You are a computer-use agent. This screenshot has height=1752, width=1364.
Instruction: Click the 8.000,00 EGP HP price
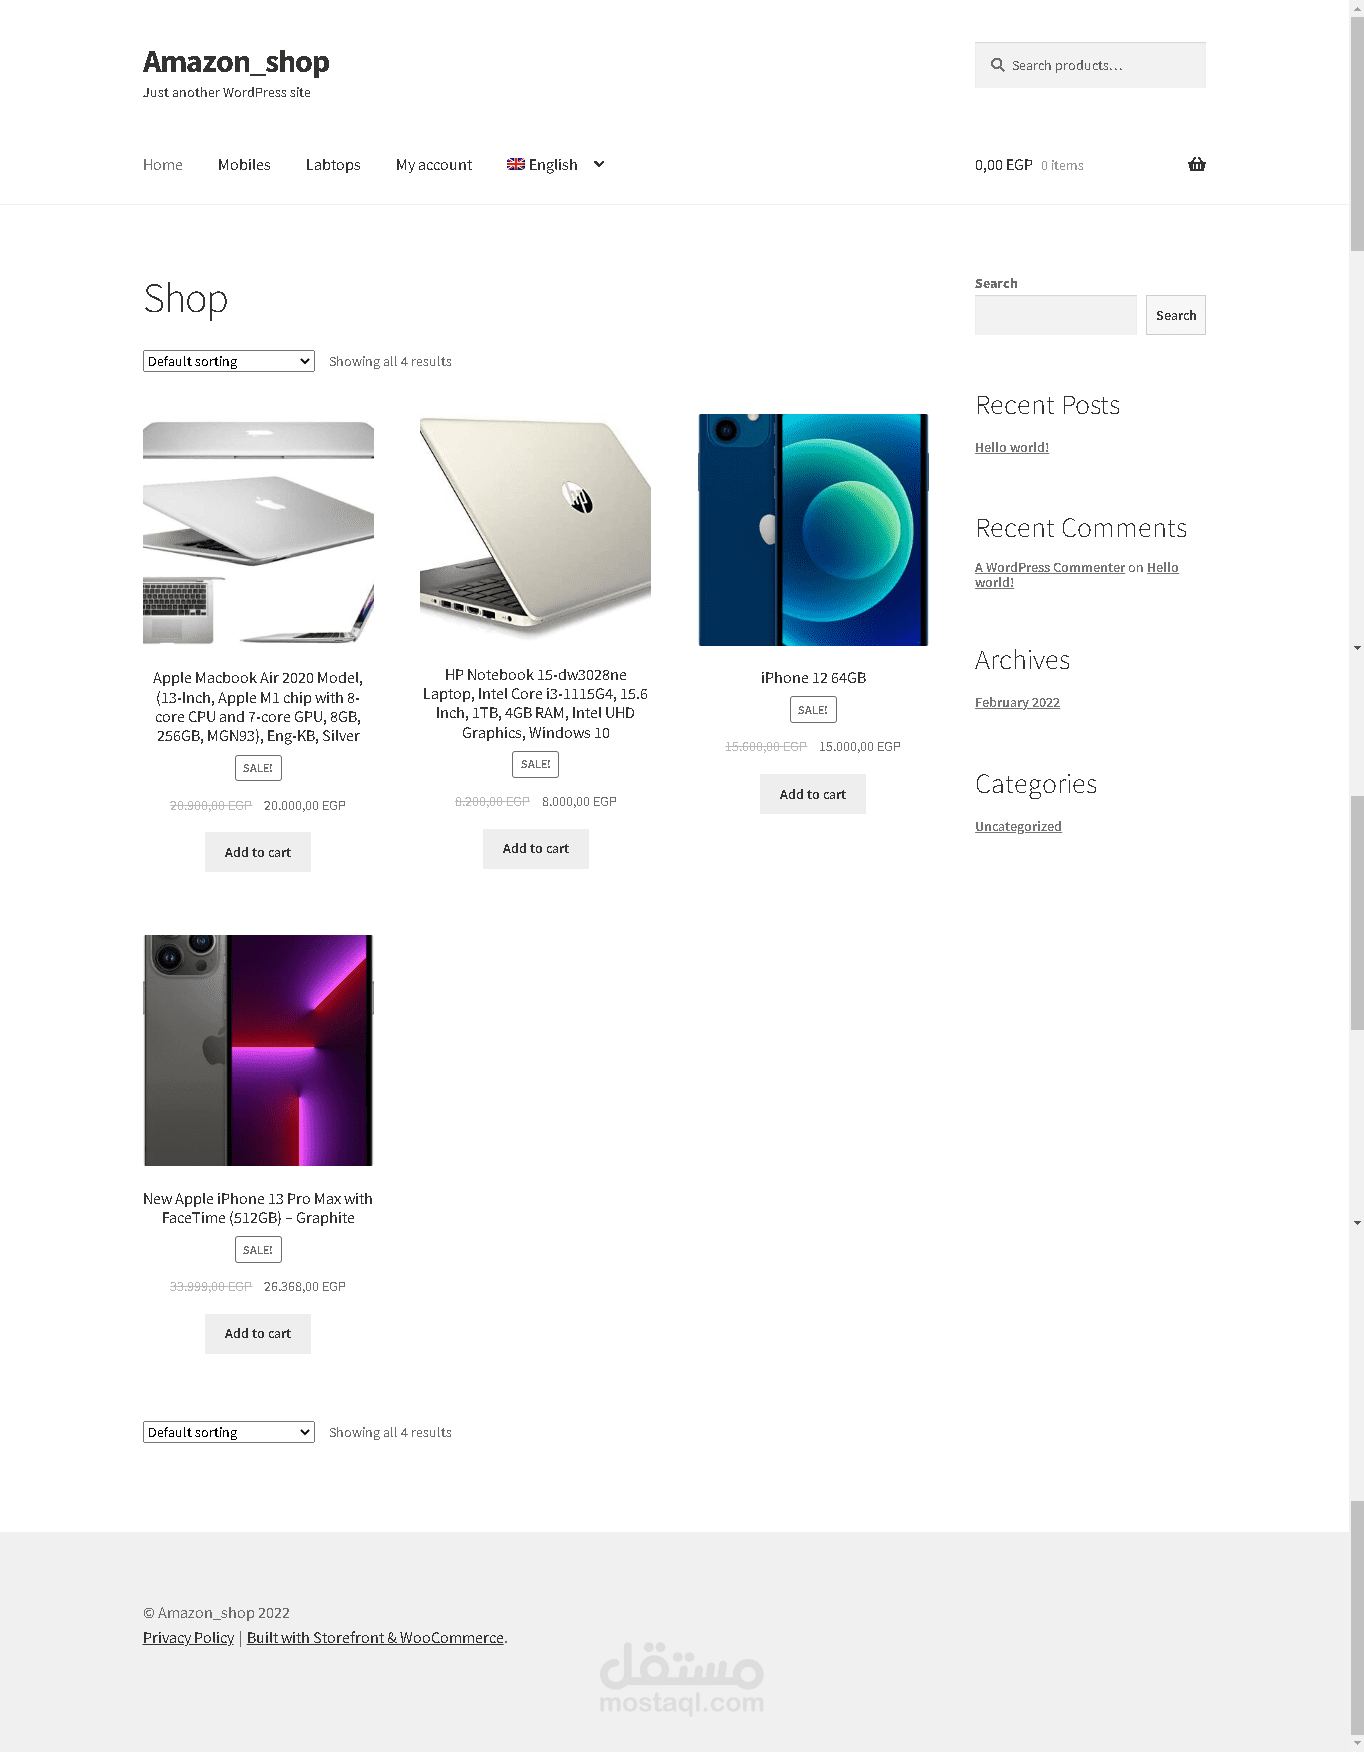pyautogui.click(x=579, y=801)
